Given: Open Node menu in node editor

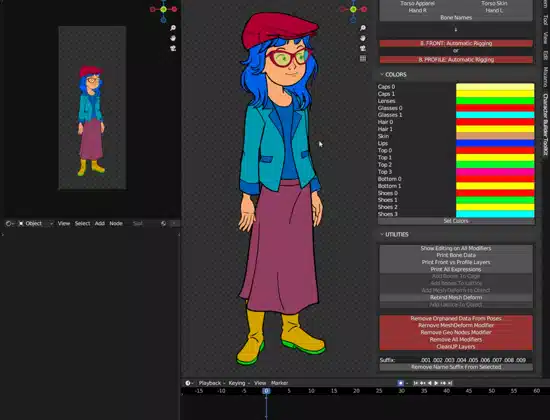Looking at the screenshot, I should (116, 224).
